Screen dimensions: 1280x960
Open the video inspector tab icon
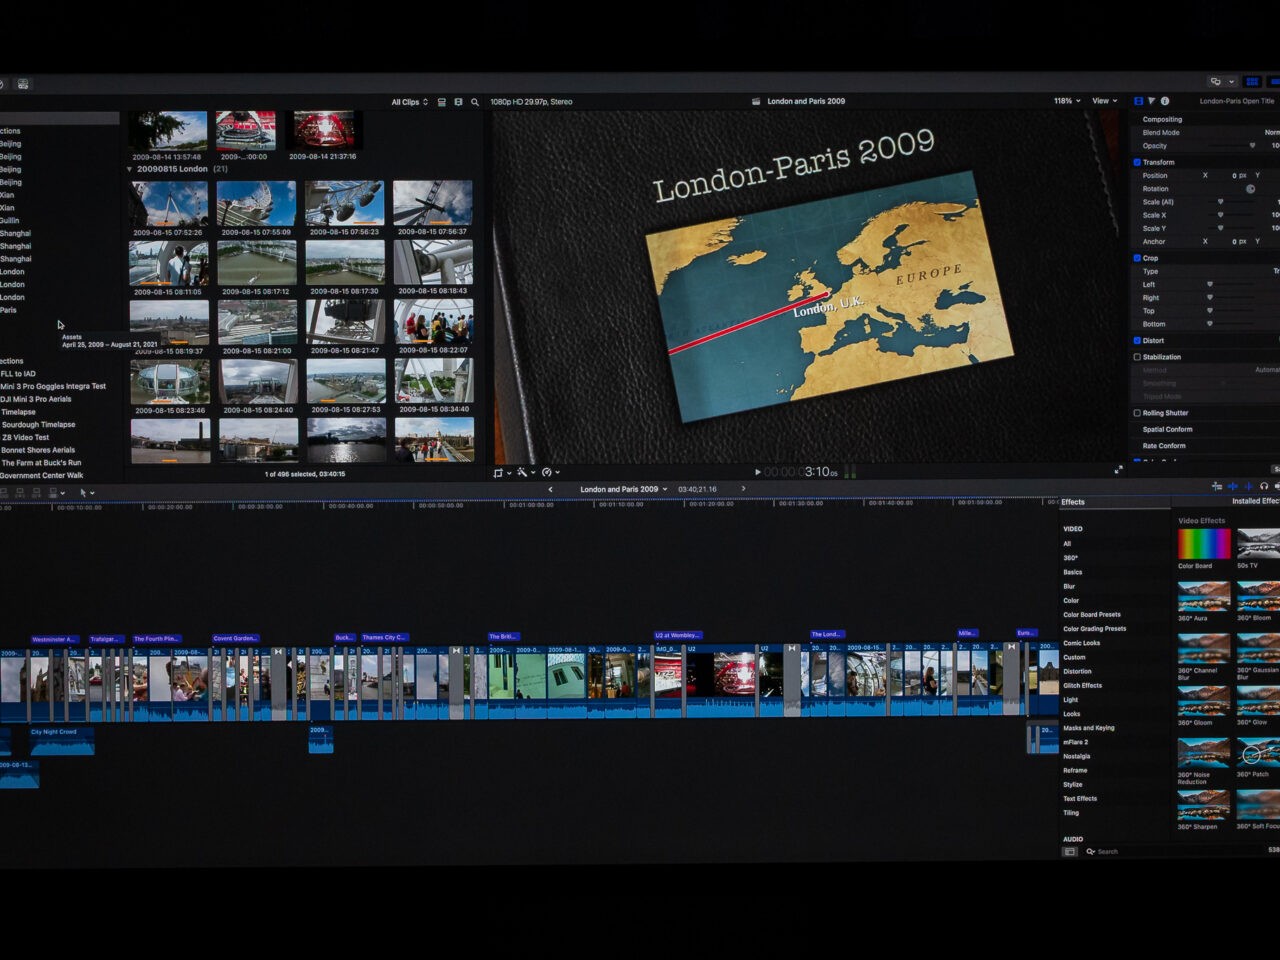coord(1138,101)
